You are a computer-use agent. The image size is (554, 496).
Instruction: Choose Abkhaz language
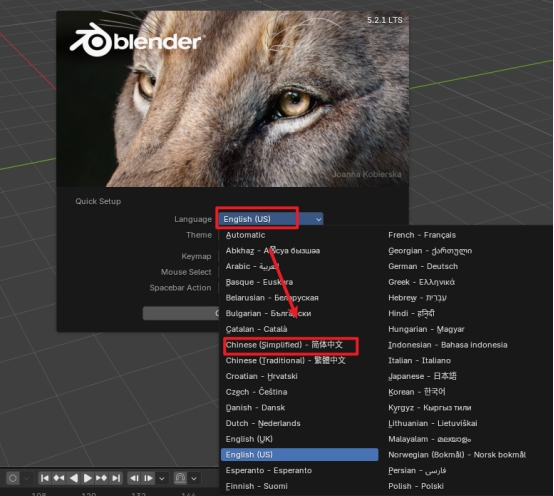[299, 251]
